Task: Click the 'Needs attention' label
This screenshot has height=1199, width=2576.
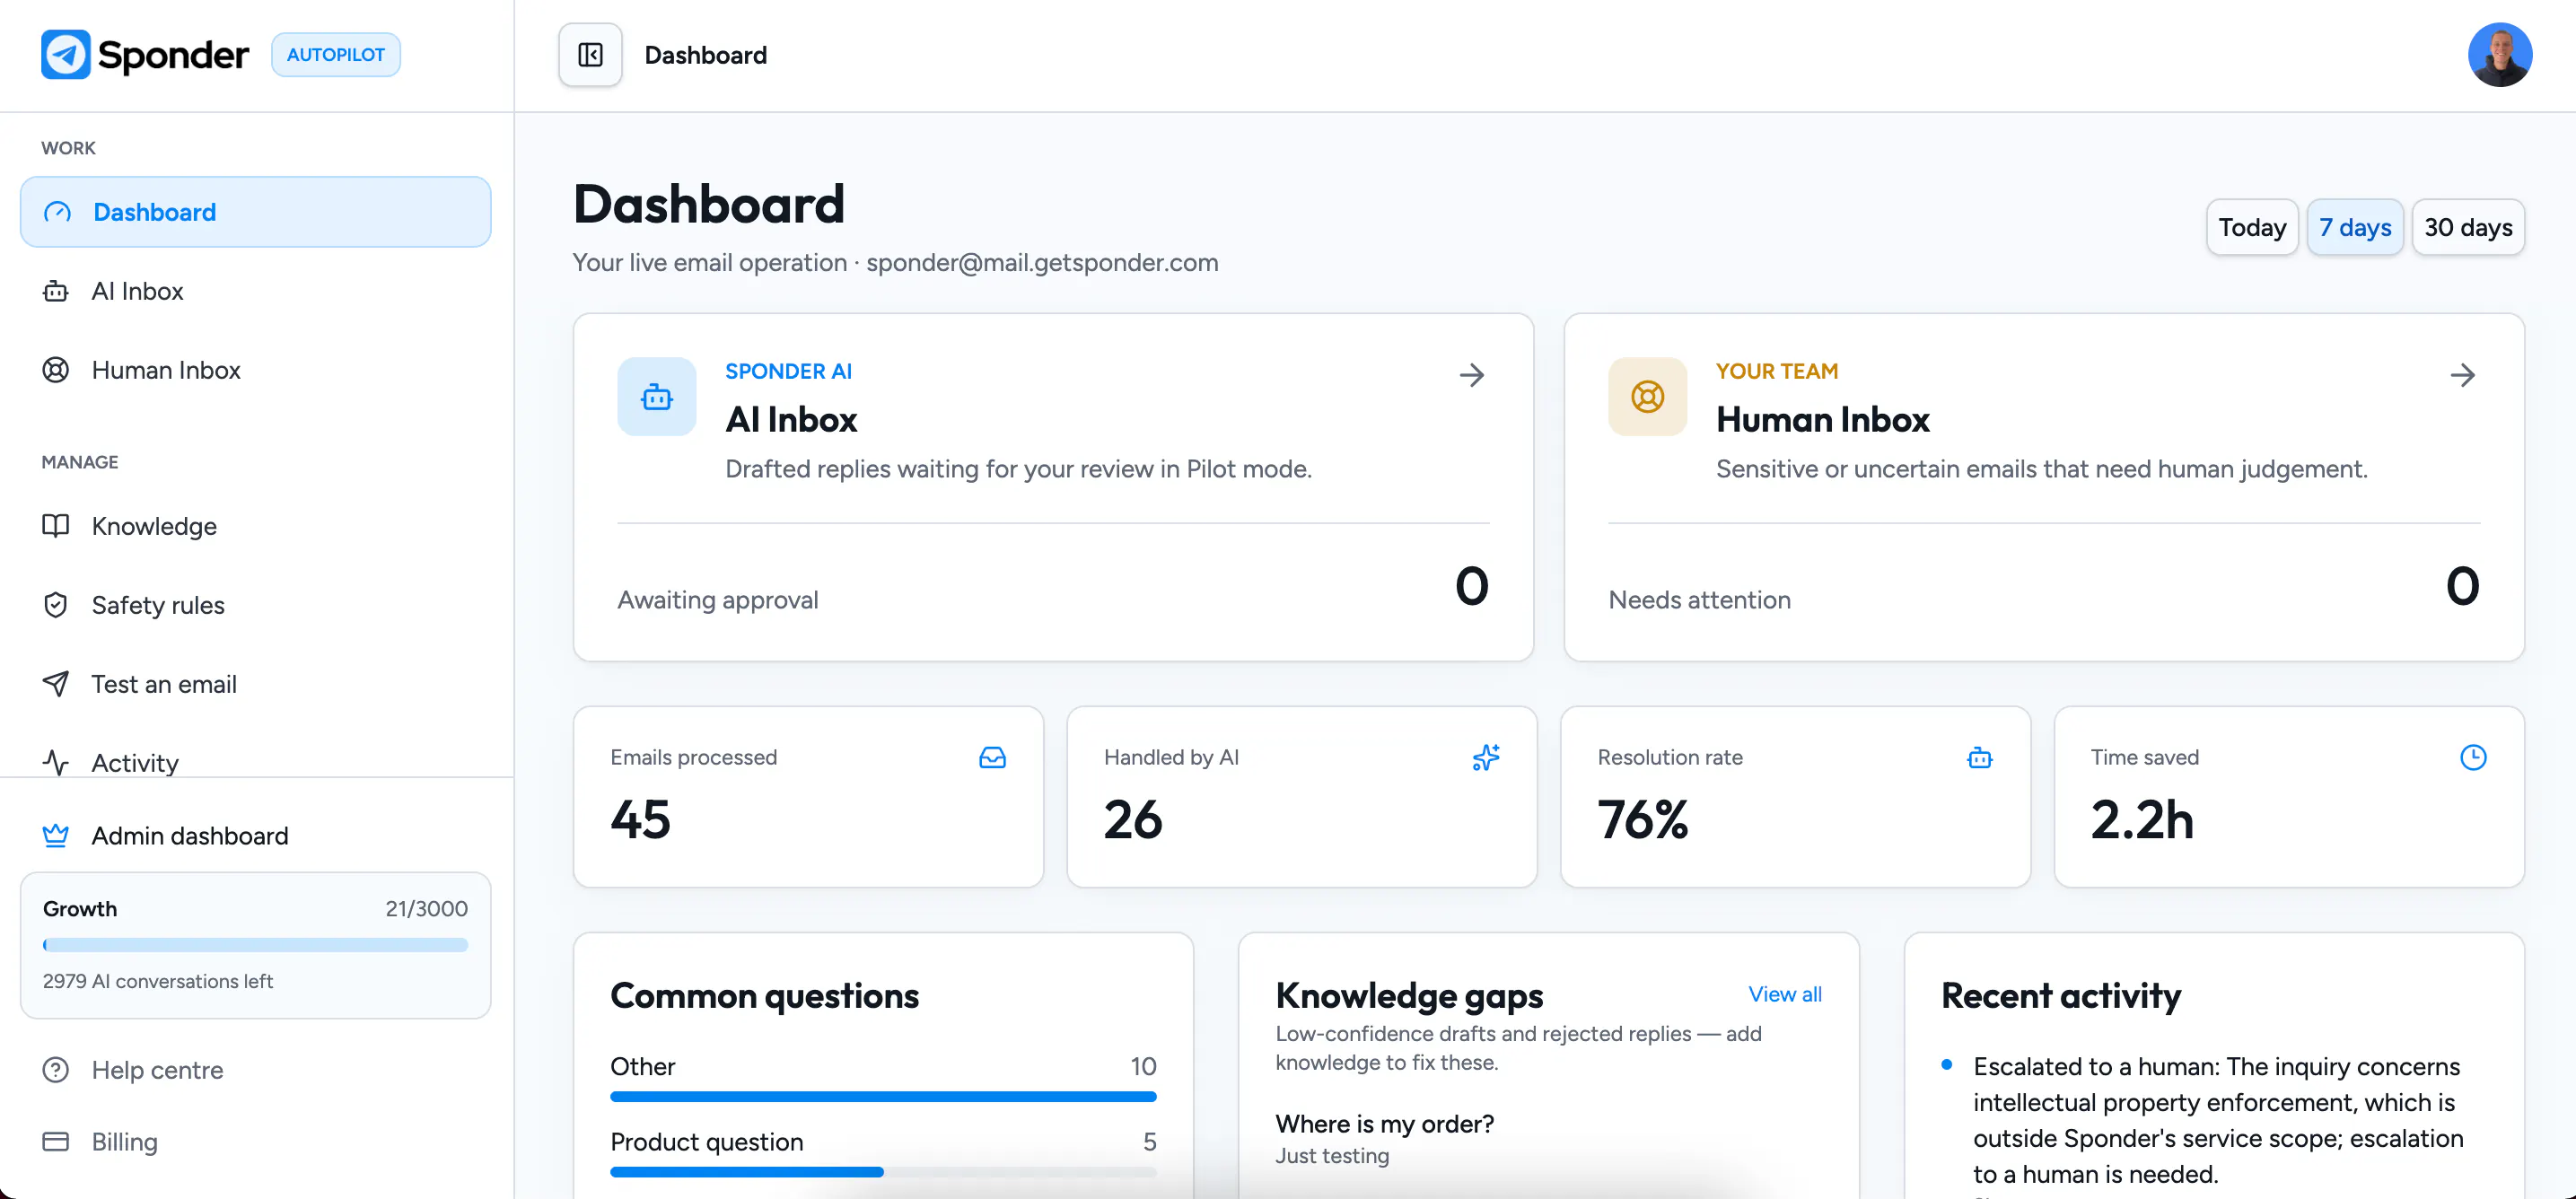Action: click(x=1699, y=600)
